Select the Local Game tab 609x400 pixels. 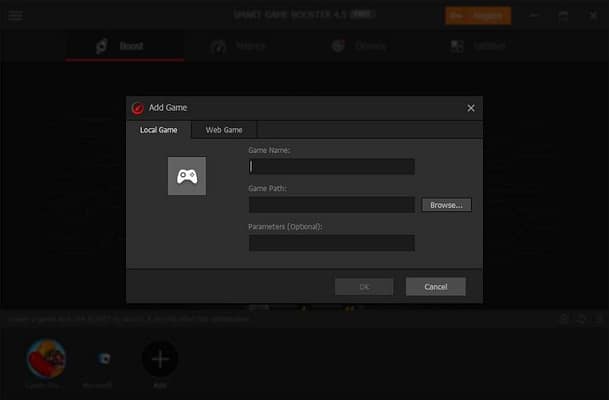[x=158, y=130]
